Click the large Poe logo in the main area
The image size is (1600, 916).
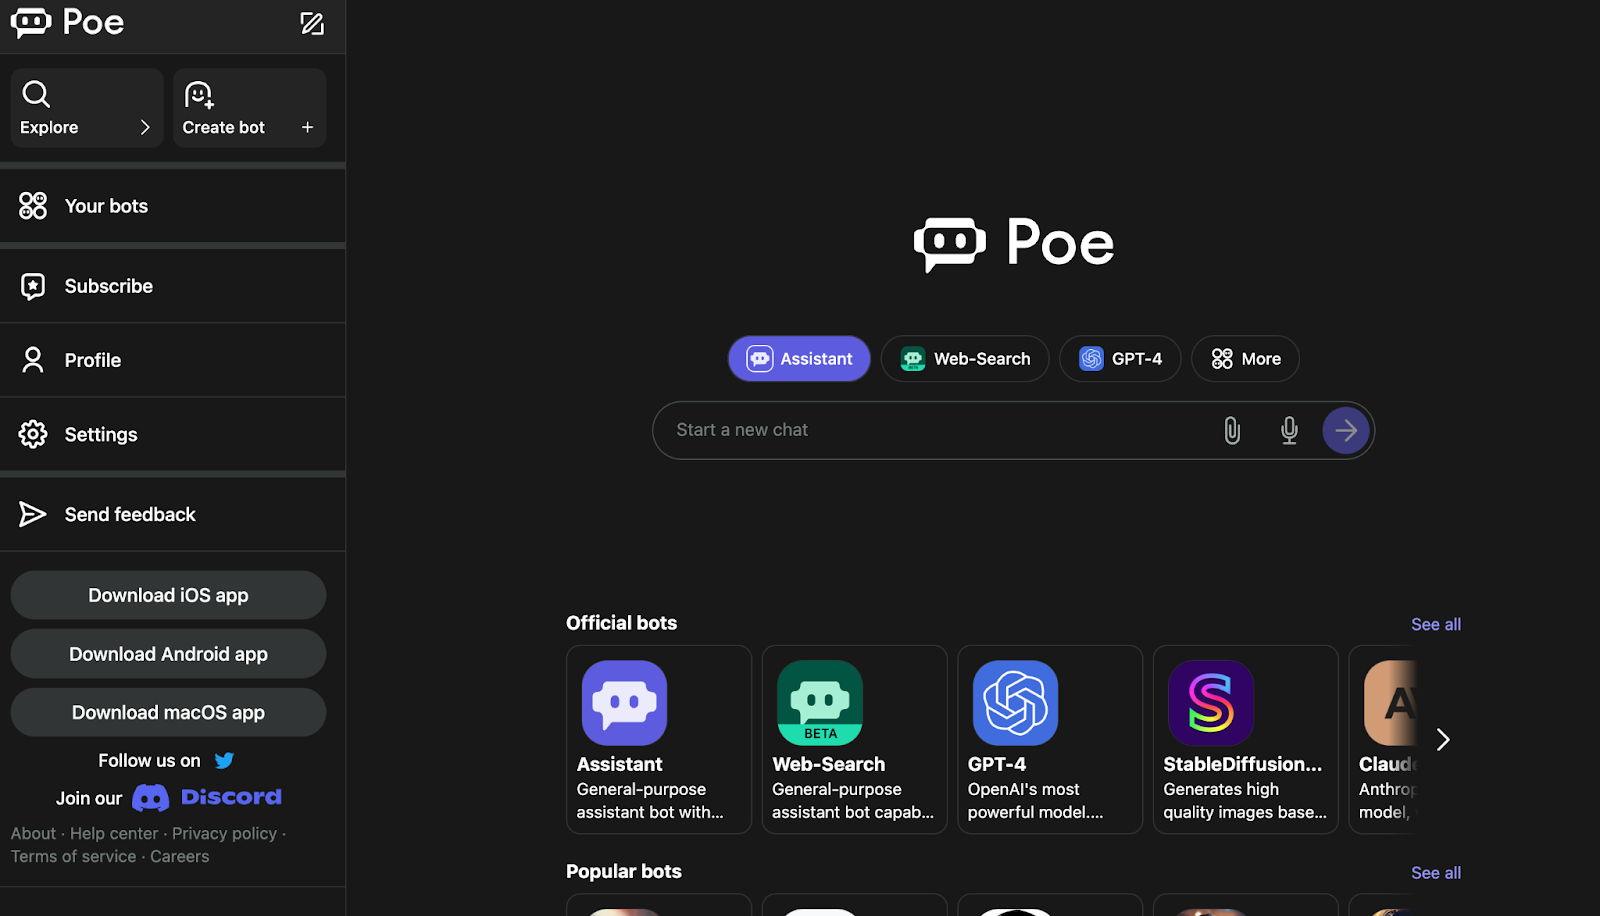point(1014,243)
